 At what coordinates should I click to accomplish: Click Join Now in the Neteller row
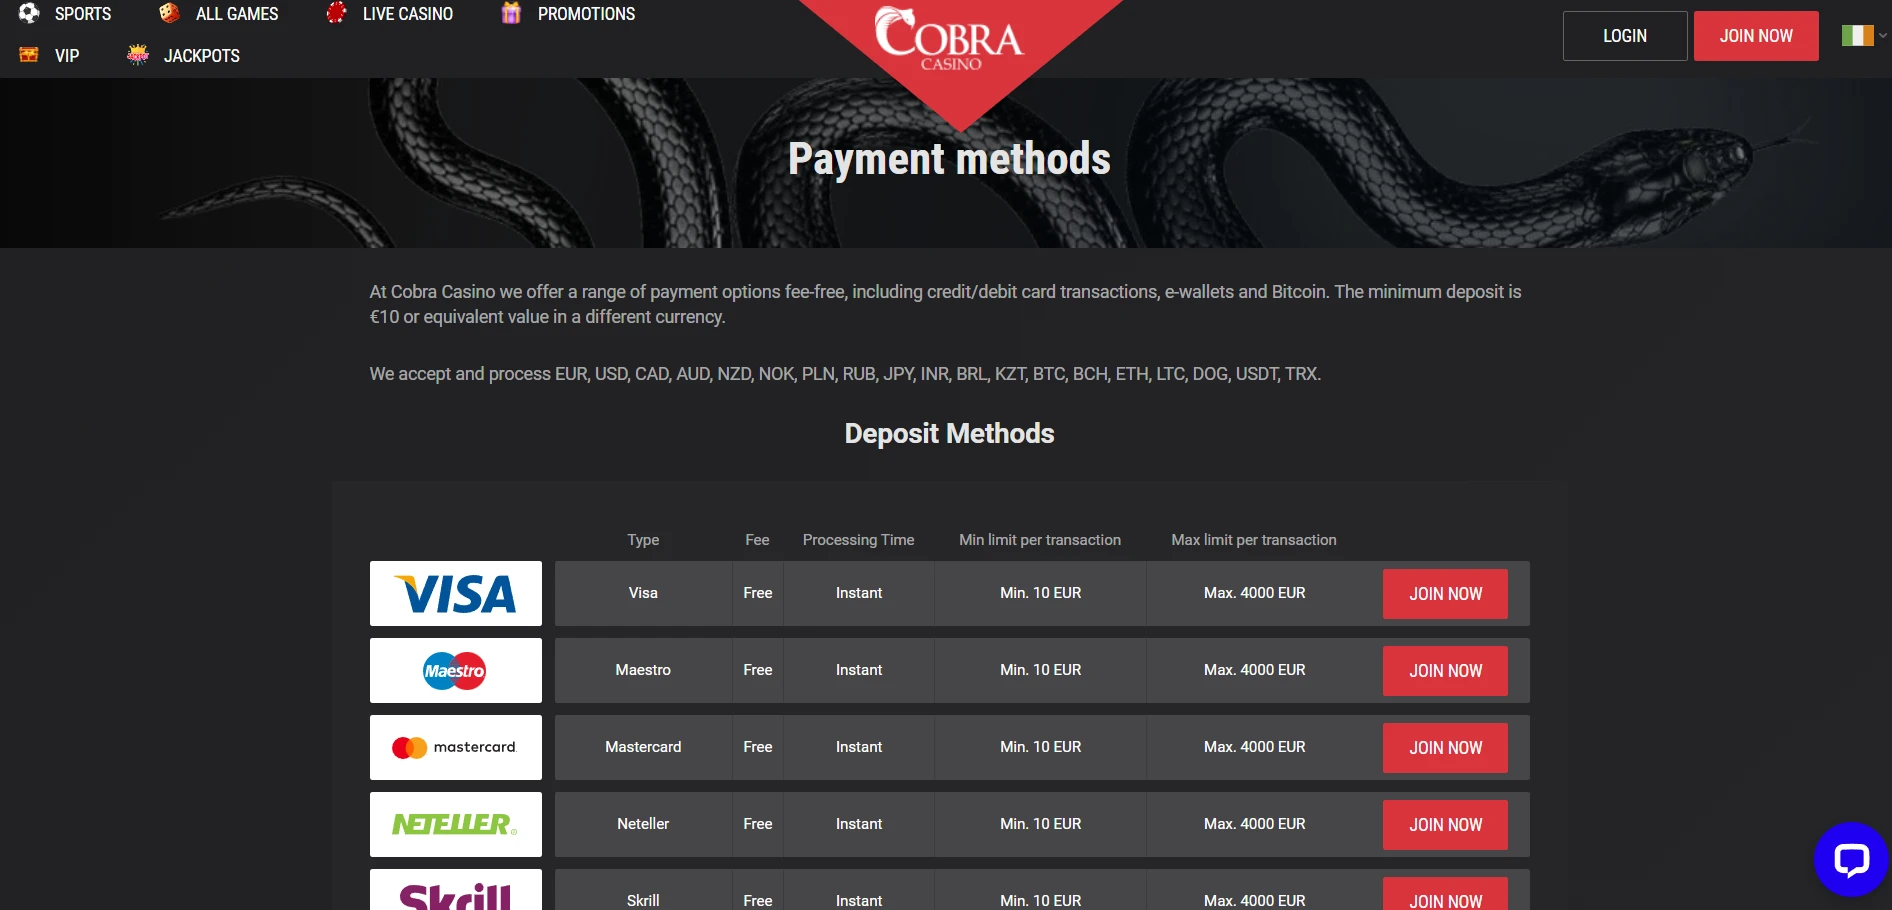tap(1445, 825)
